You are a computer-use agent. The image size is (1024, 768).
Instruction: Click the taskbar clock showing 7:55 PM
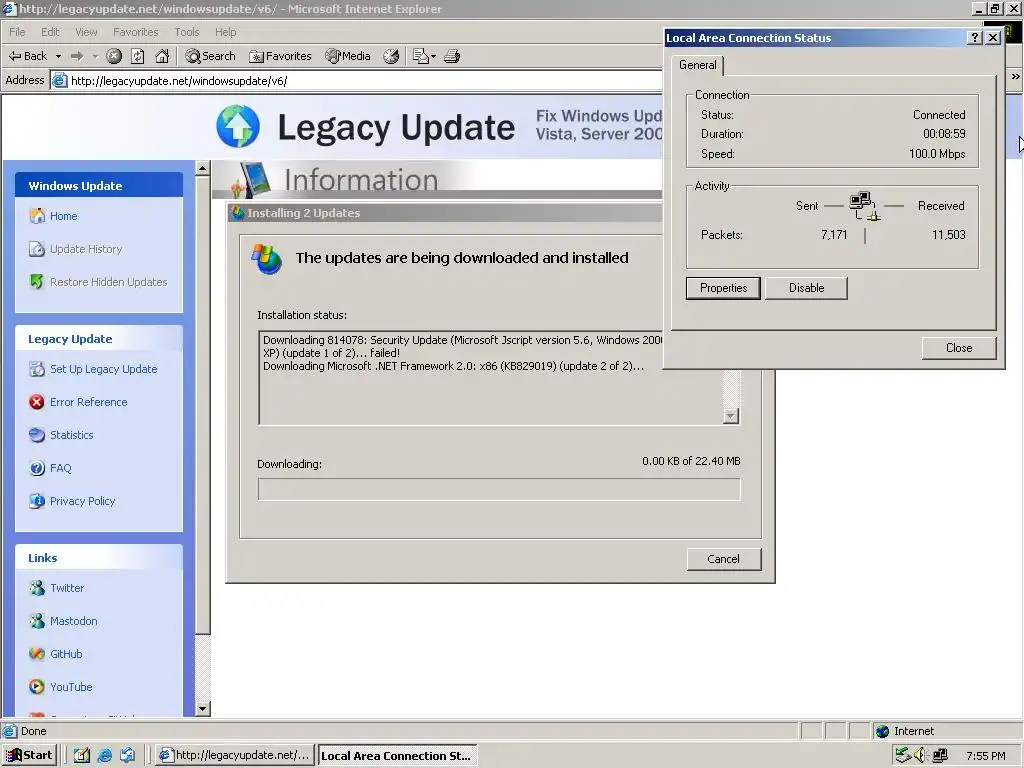tap(985, 756)
